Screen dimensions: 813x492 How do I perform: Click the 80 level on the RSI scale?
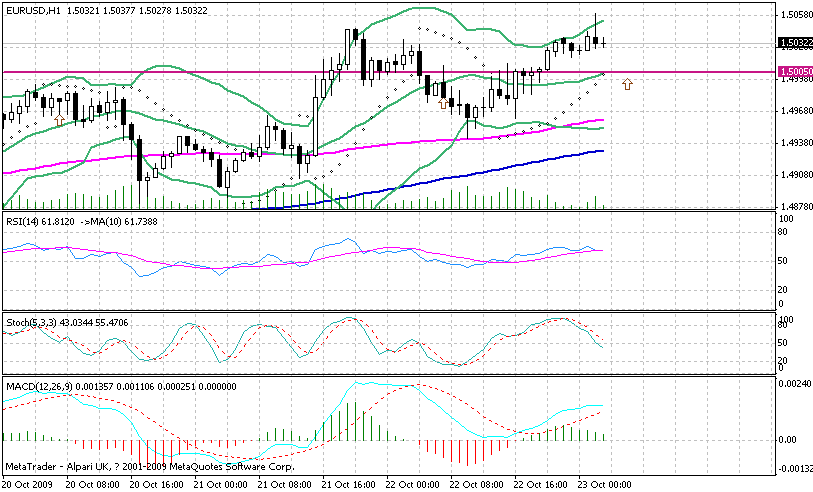pyautogui.click(x=783, y=232)
